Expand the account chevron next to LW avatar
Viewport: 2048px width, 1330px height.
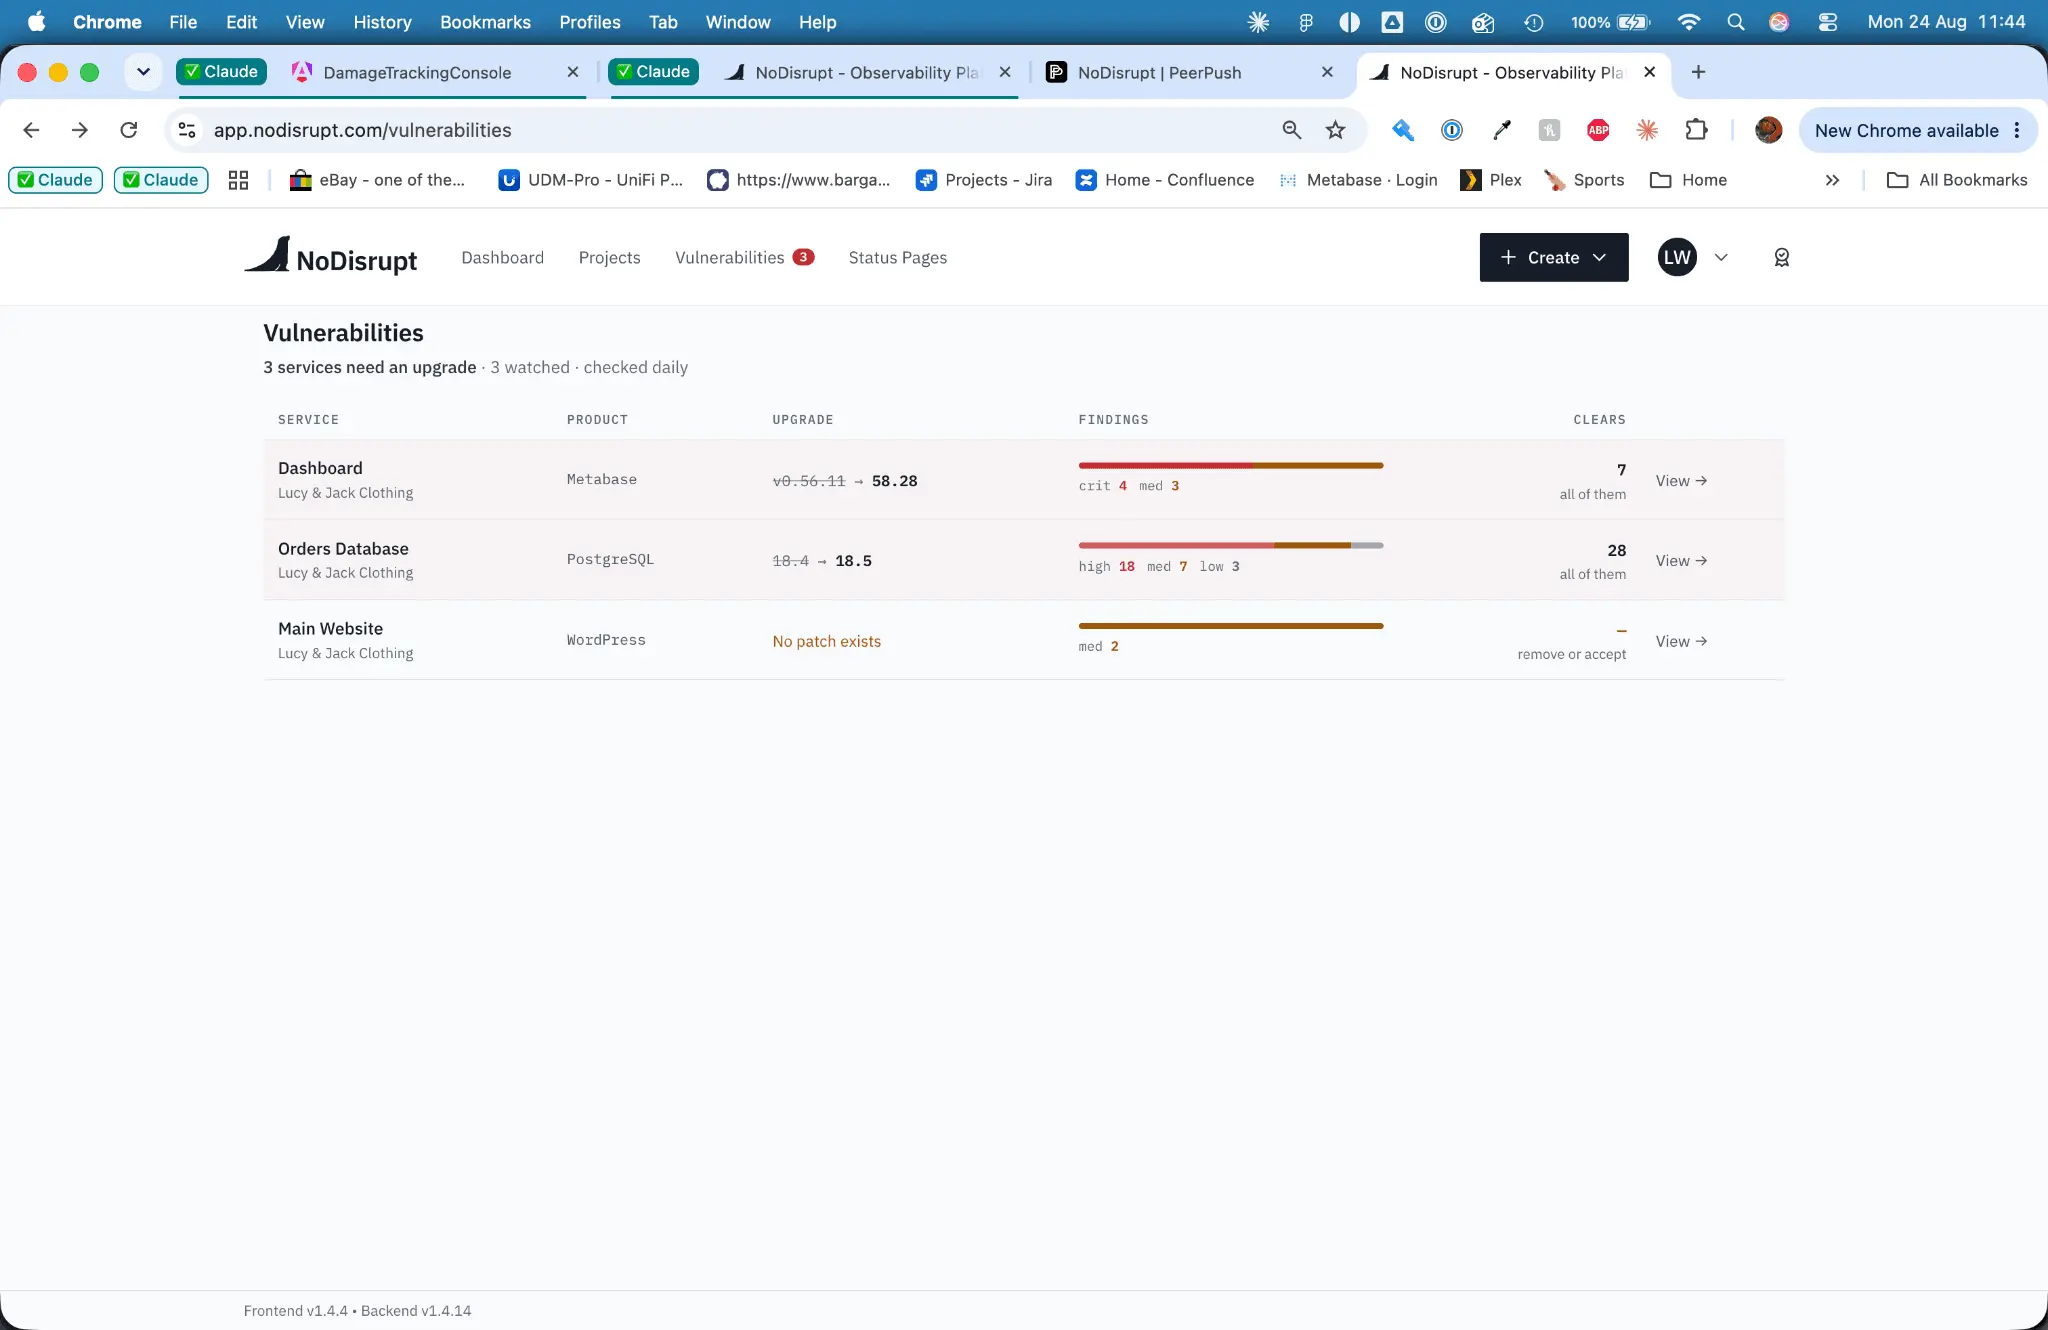1721,258
